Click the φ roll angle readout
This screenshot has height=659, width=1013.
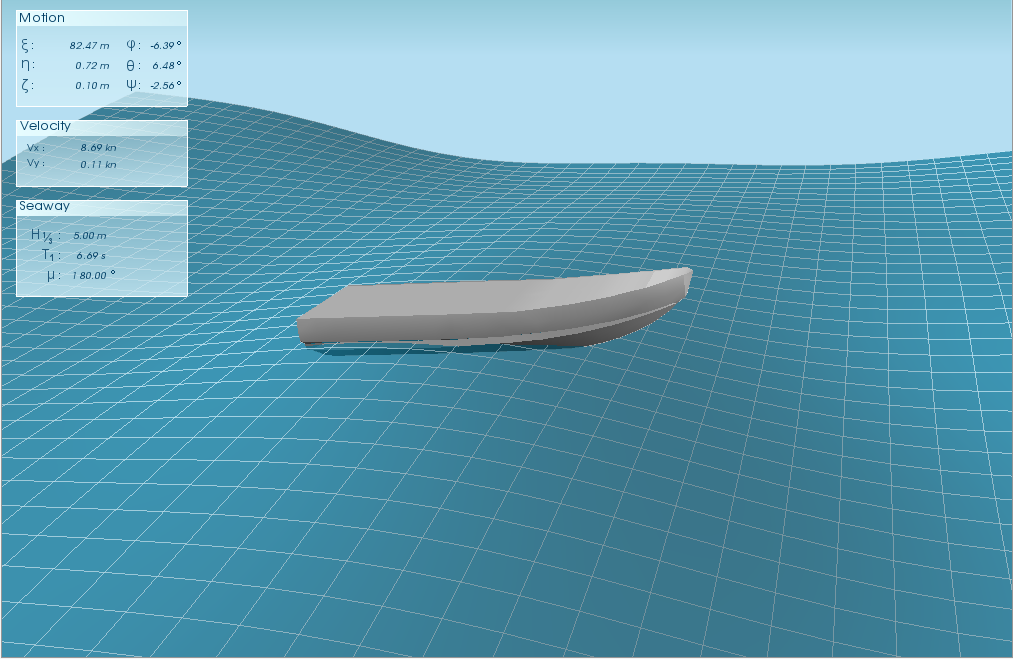(163, 45)
